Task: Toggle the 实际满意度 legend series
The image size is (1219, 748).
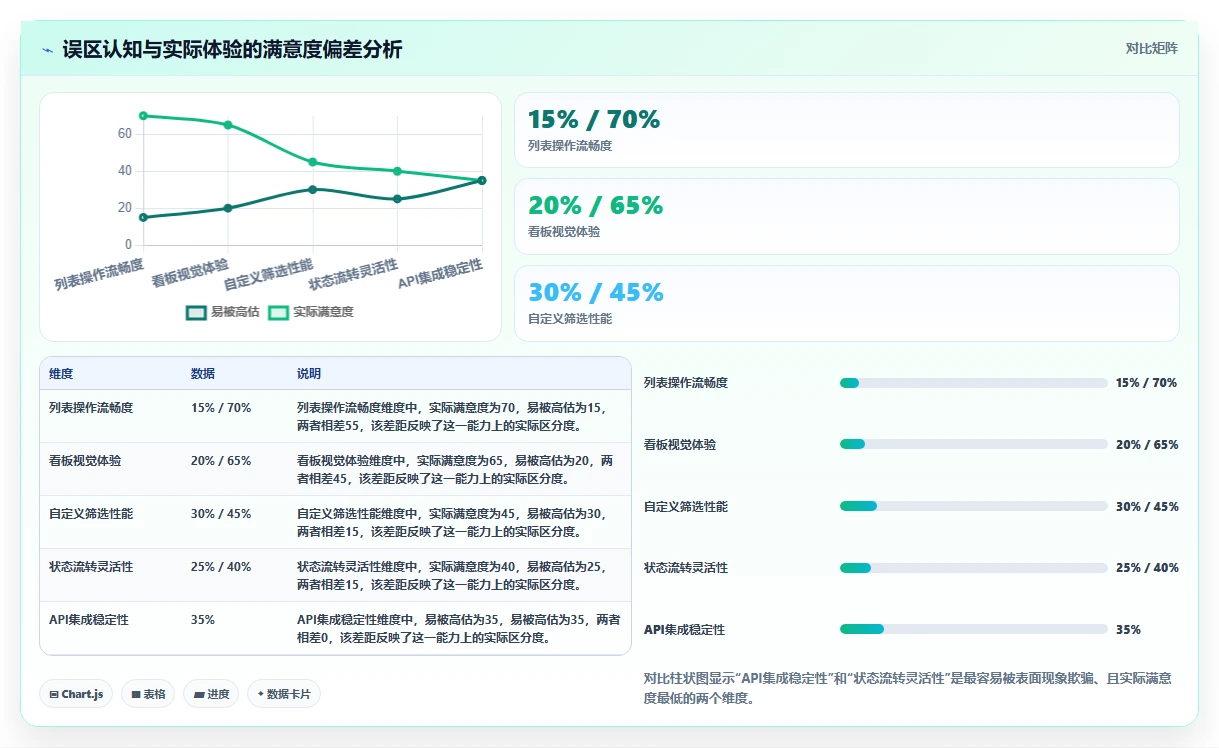Action: (311, 312)
